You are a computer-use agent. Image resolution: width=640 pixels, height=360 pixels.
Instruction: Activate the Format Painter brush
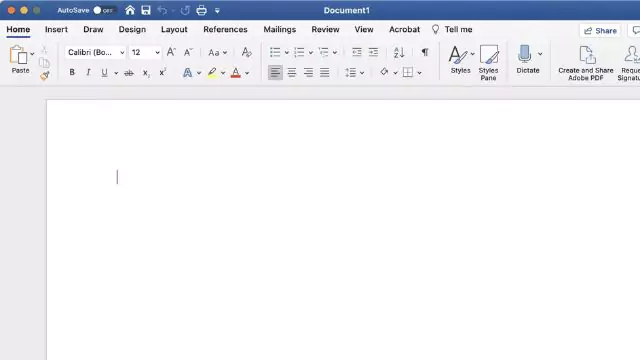(44, 76)
